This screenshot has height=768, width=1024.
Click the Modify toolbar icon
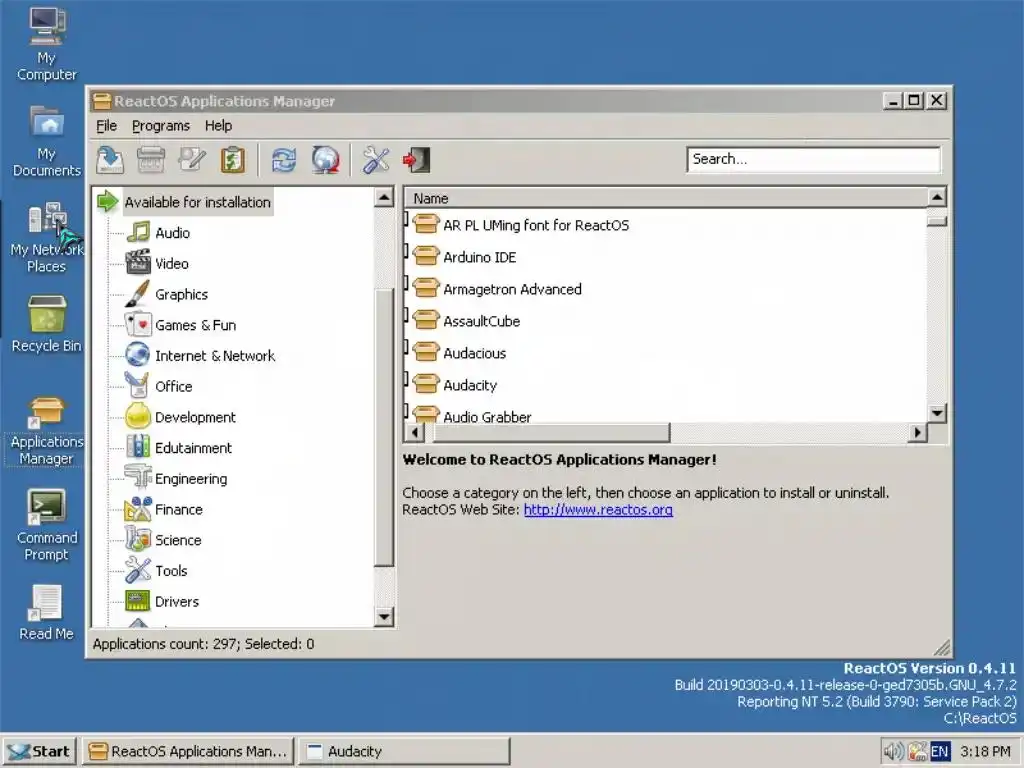coord(192,160)
